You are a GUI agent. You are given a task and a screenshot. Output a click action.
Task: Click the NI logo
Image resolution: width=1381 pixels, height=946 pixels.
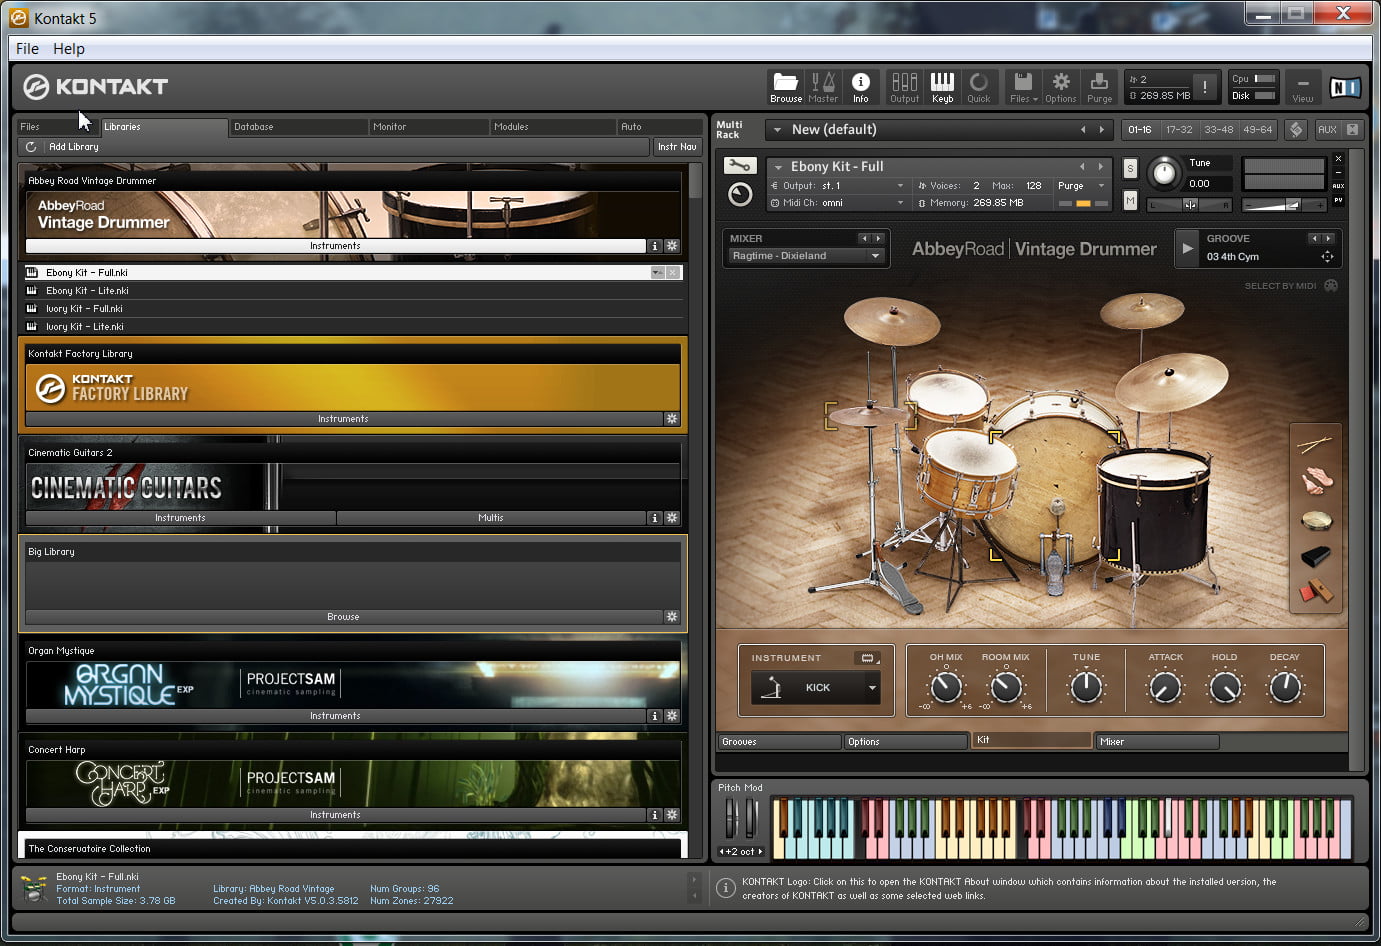point(1345,88)
